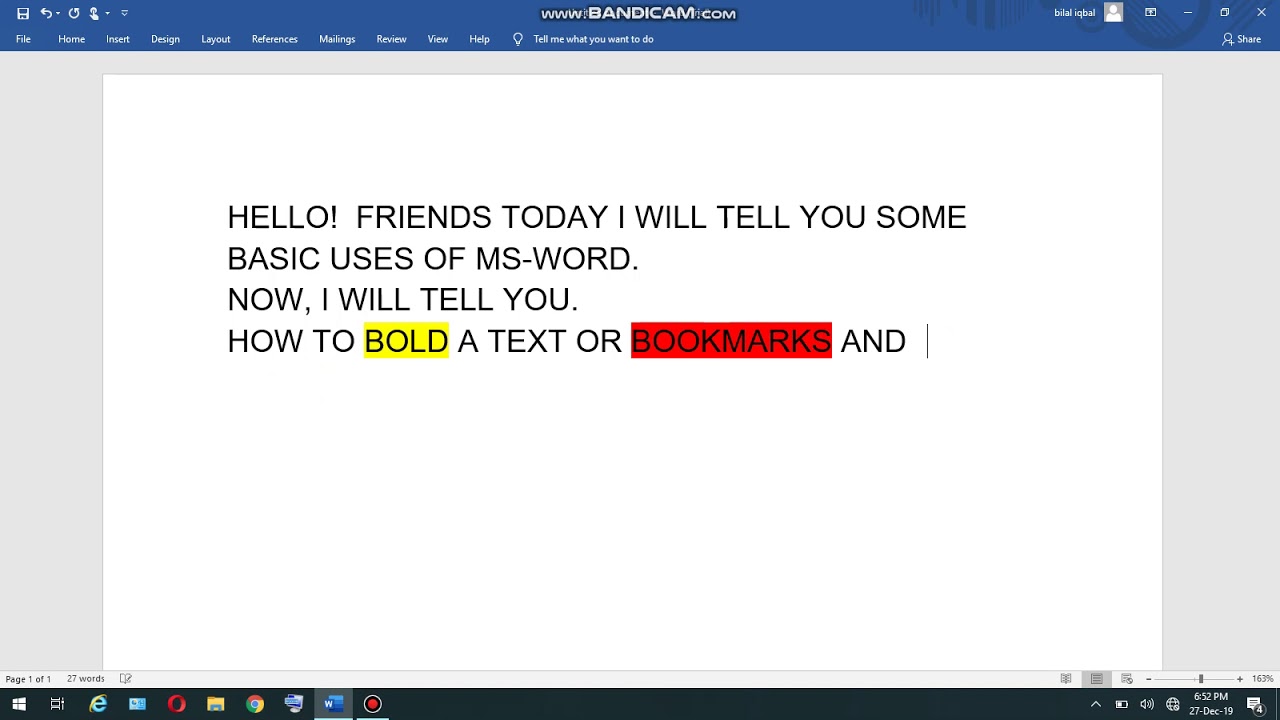Place cursor in highlighted word BOLD
The height and width of the screenshot is (720, 1280).
406,341
